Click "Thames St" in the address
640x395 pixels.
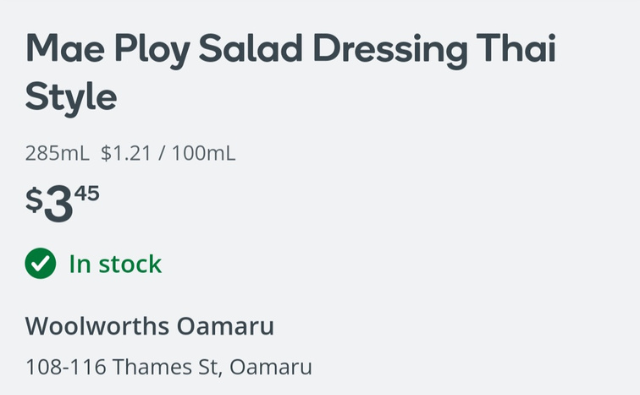(167, 366)
